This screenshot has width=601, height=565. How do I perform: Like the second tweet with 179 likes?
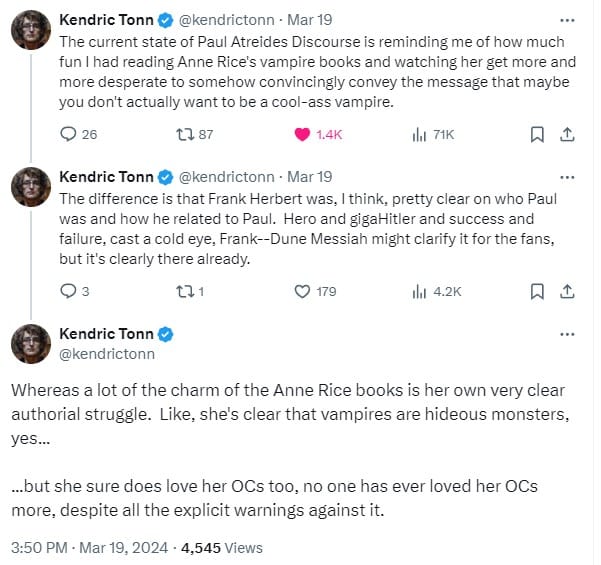315,292
